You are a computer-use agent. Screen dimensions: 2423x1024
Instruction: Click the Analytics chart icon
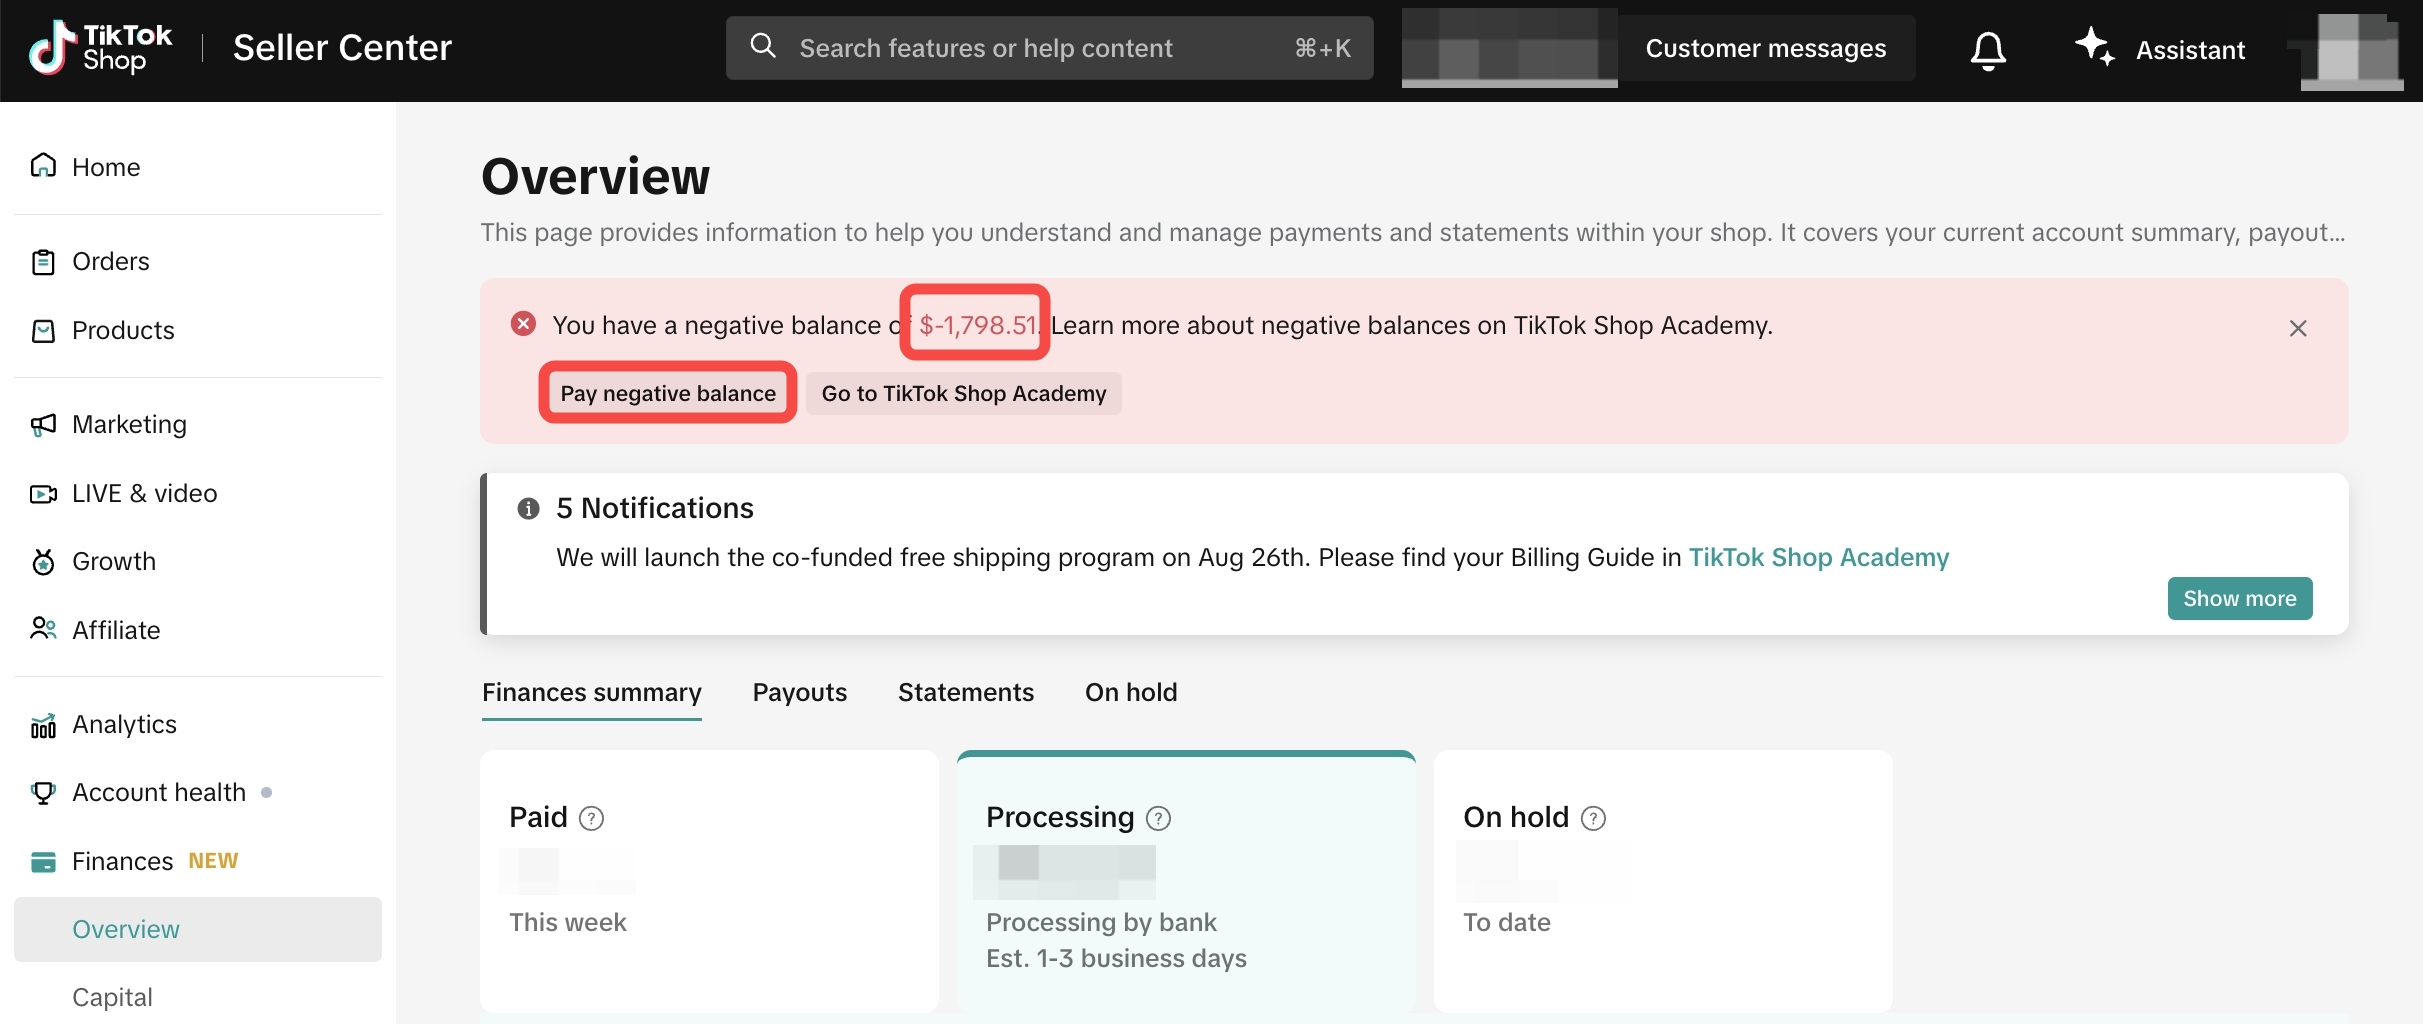click(43, 725)
